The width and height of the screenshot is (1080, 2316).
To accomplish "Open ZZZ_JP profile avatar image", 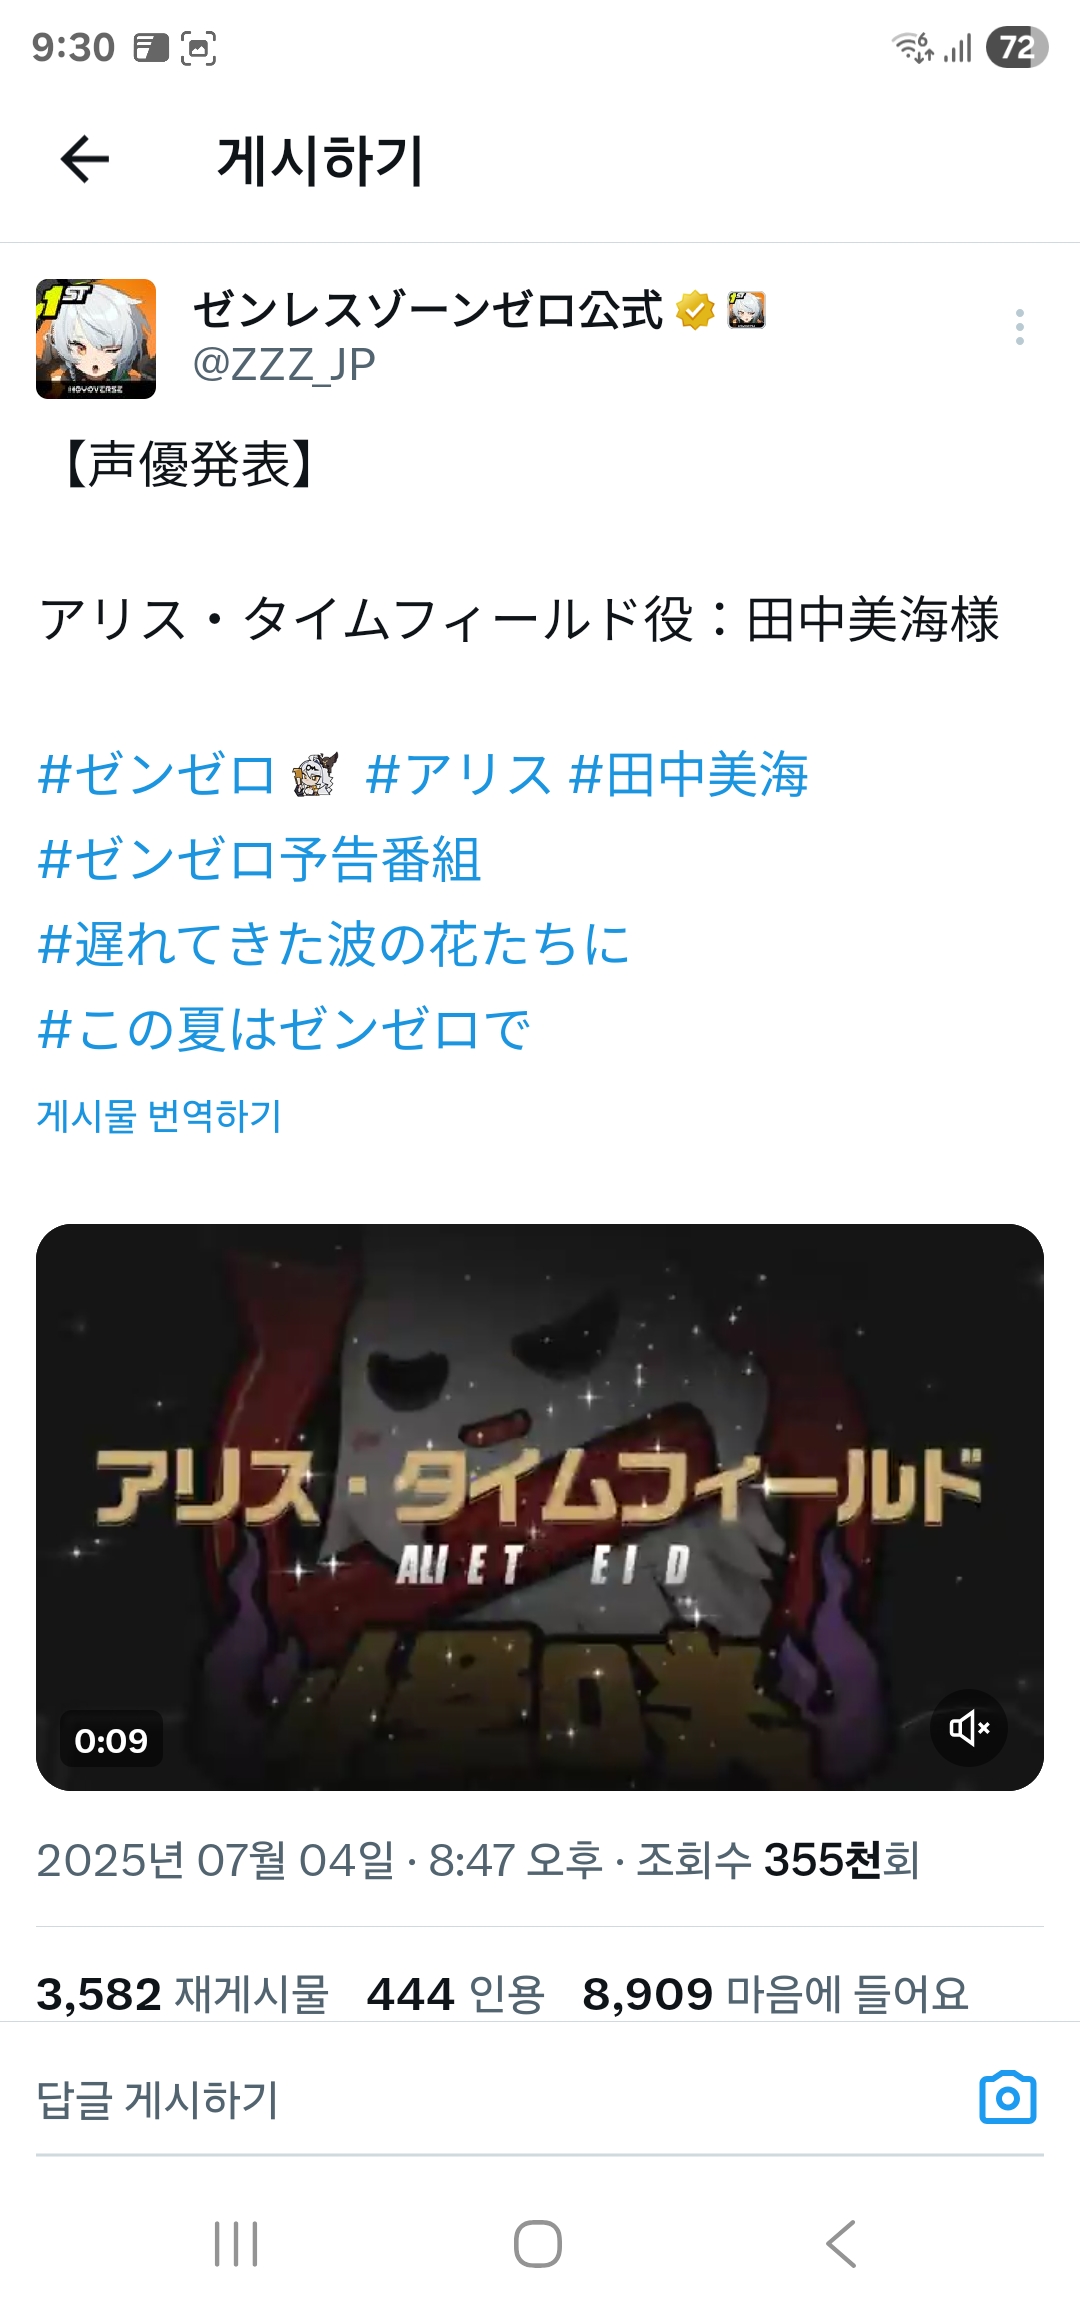I will click(96, 339).
